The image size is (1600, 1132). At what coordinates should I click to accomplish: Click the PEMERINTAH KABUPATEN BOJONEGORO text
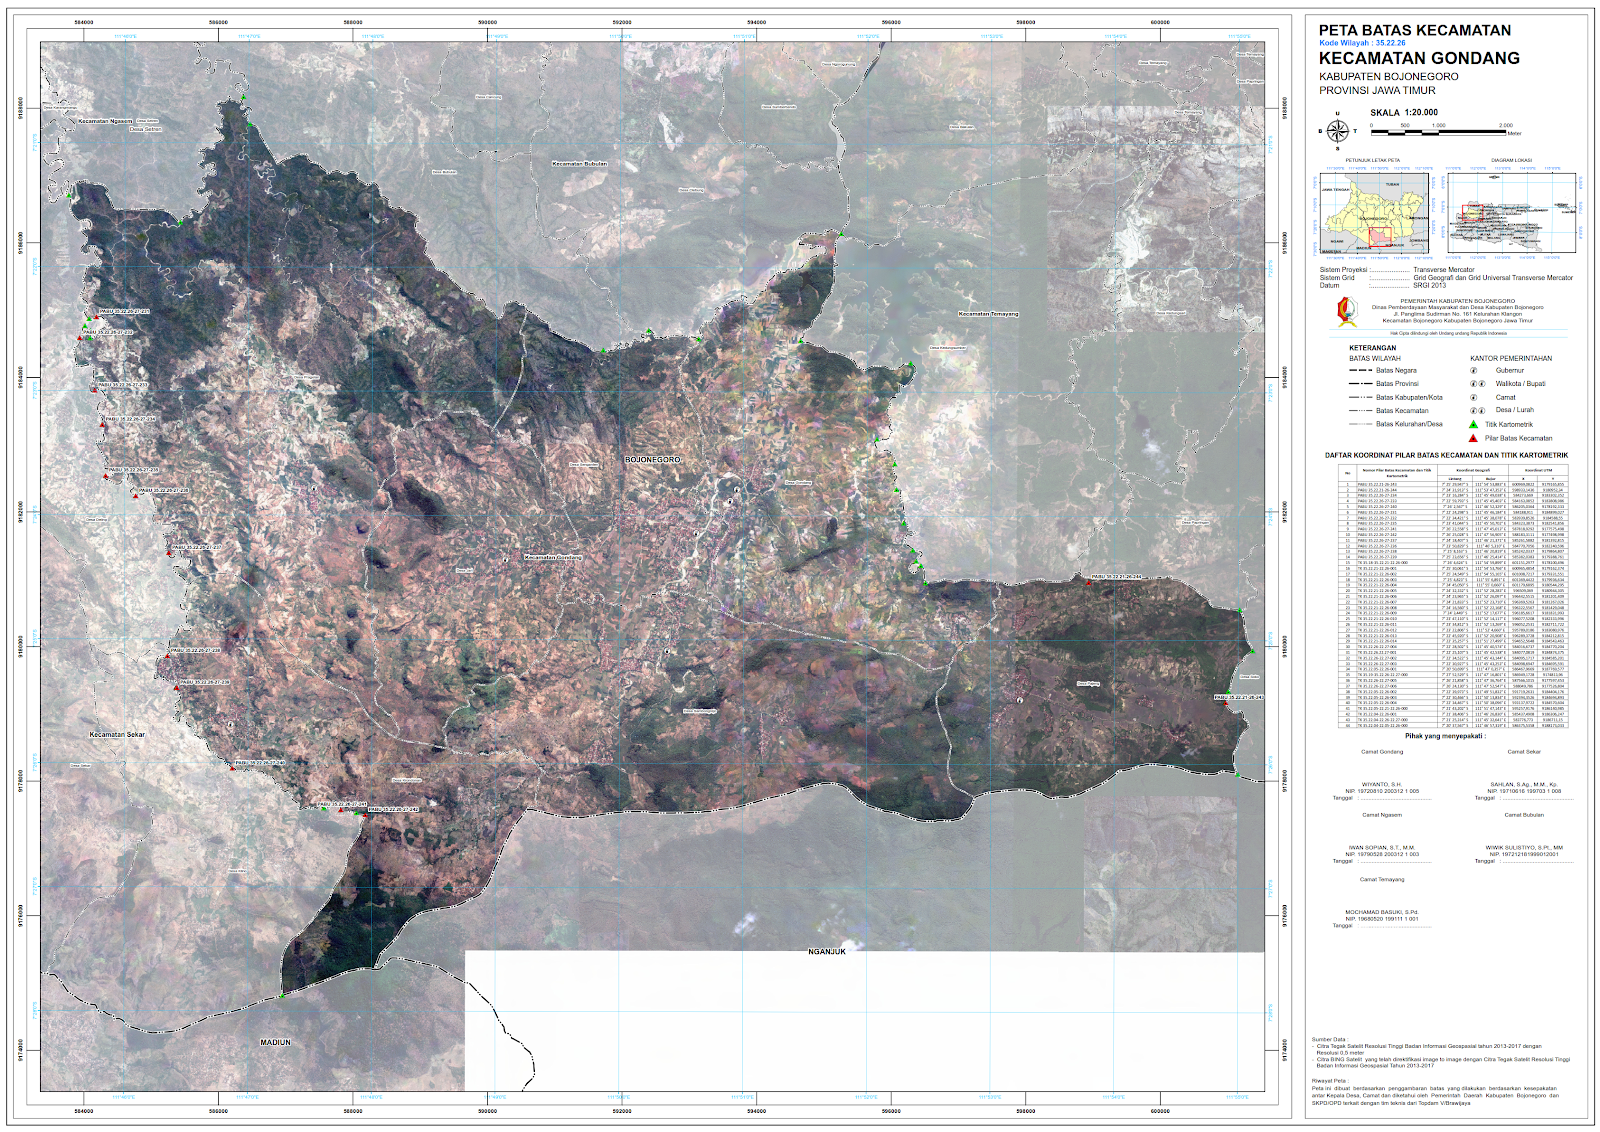1457,301
